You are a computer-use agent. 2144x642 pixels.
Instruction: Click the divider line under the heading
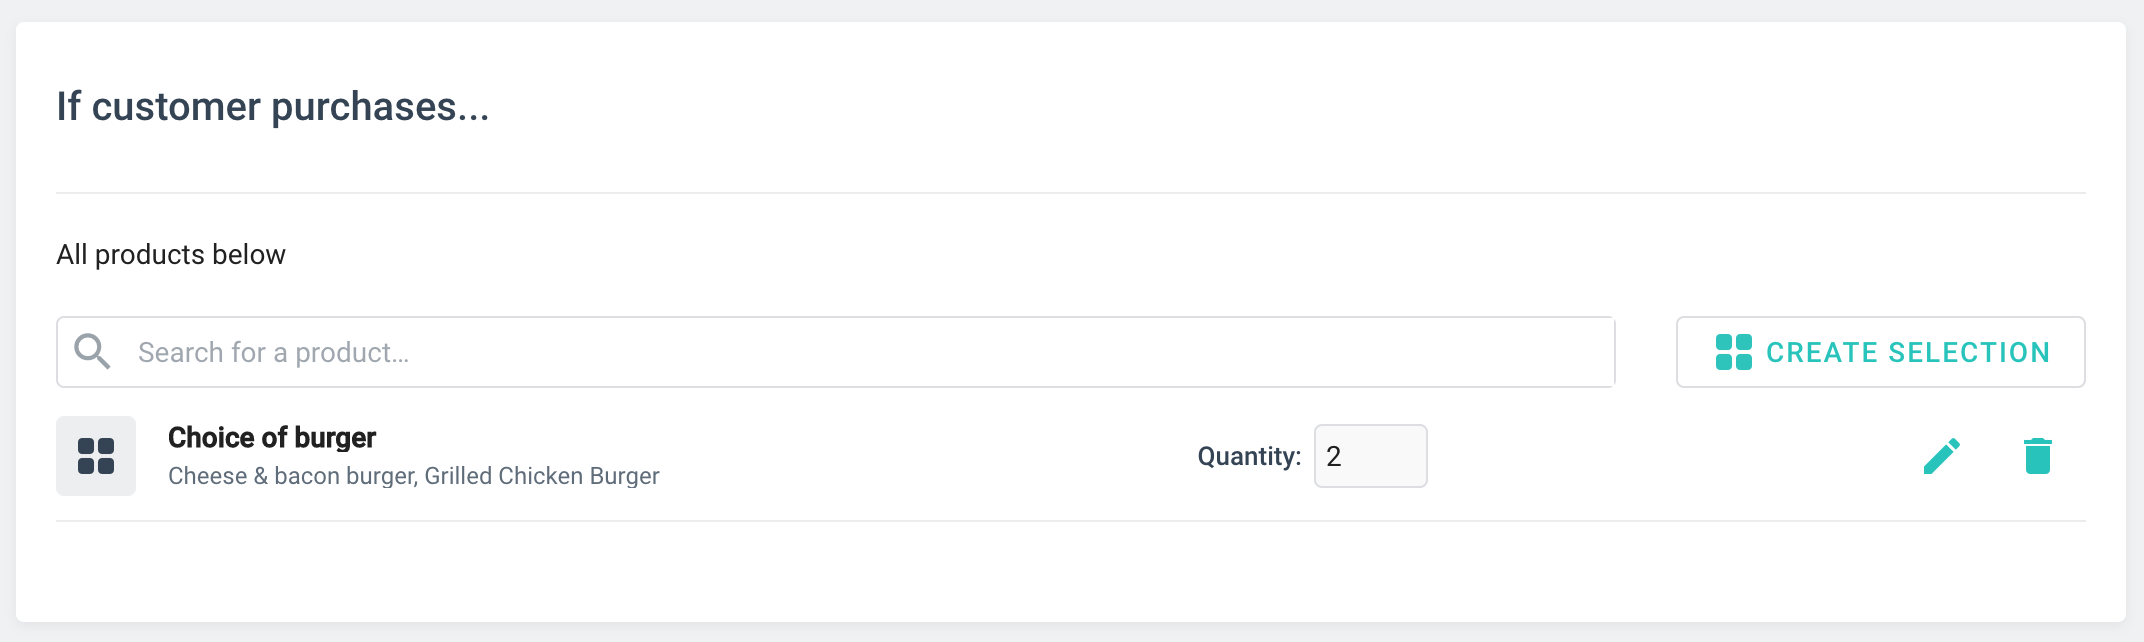(x=1070, y=193)
